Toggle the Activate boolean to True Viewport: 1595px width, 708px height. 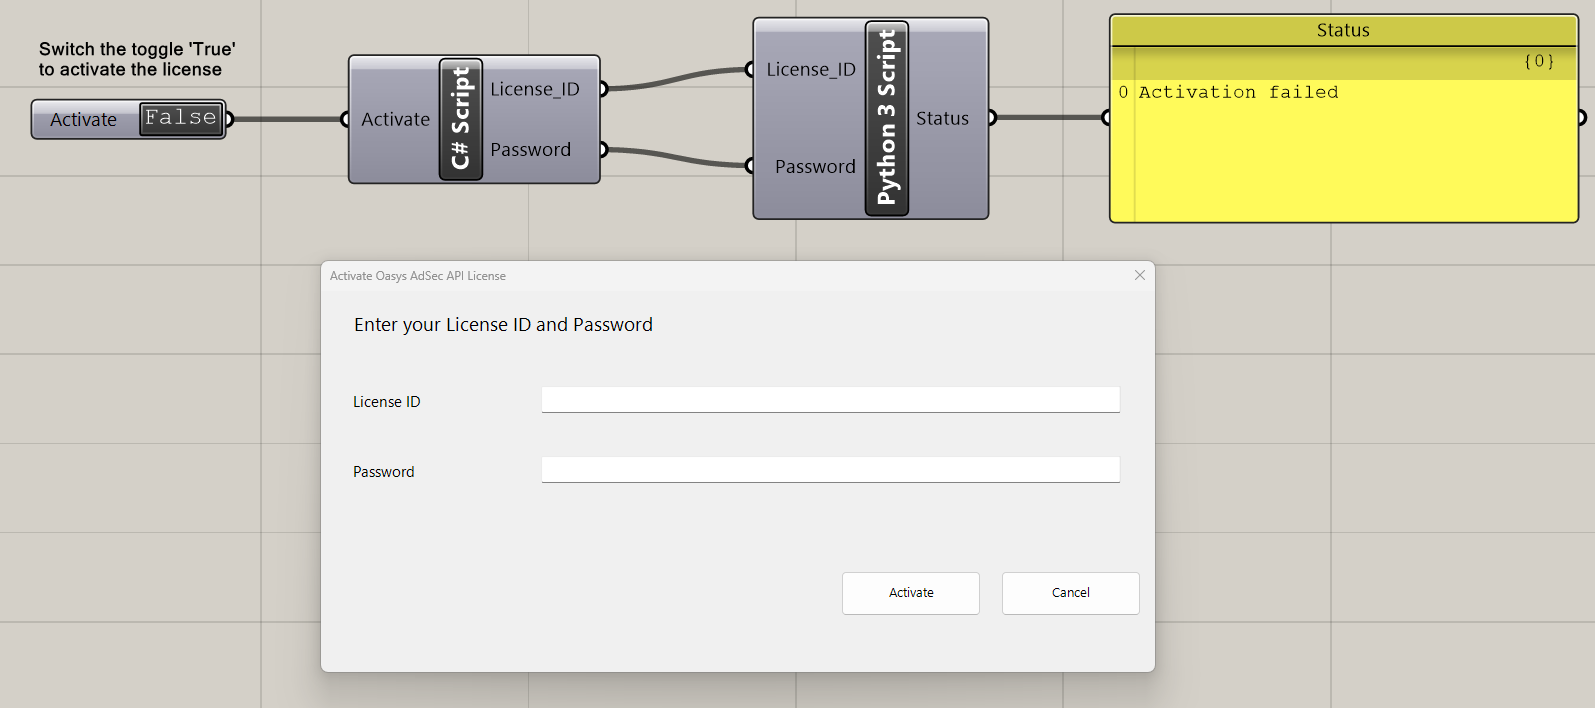(181, 118)
